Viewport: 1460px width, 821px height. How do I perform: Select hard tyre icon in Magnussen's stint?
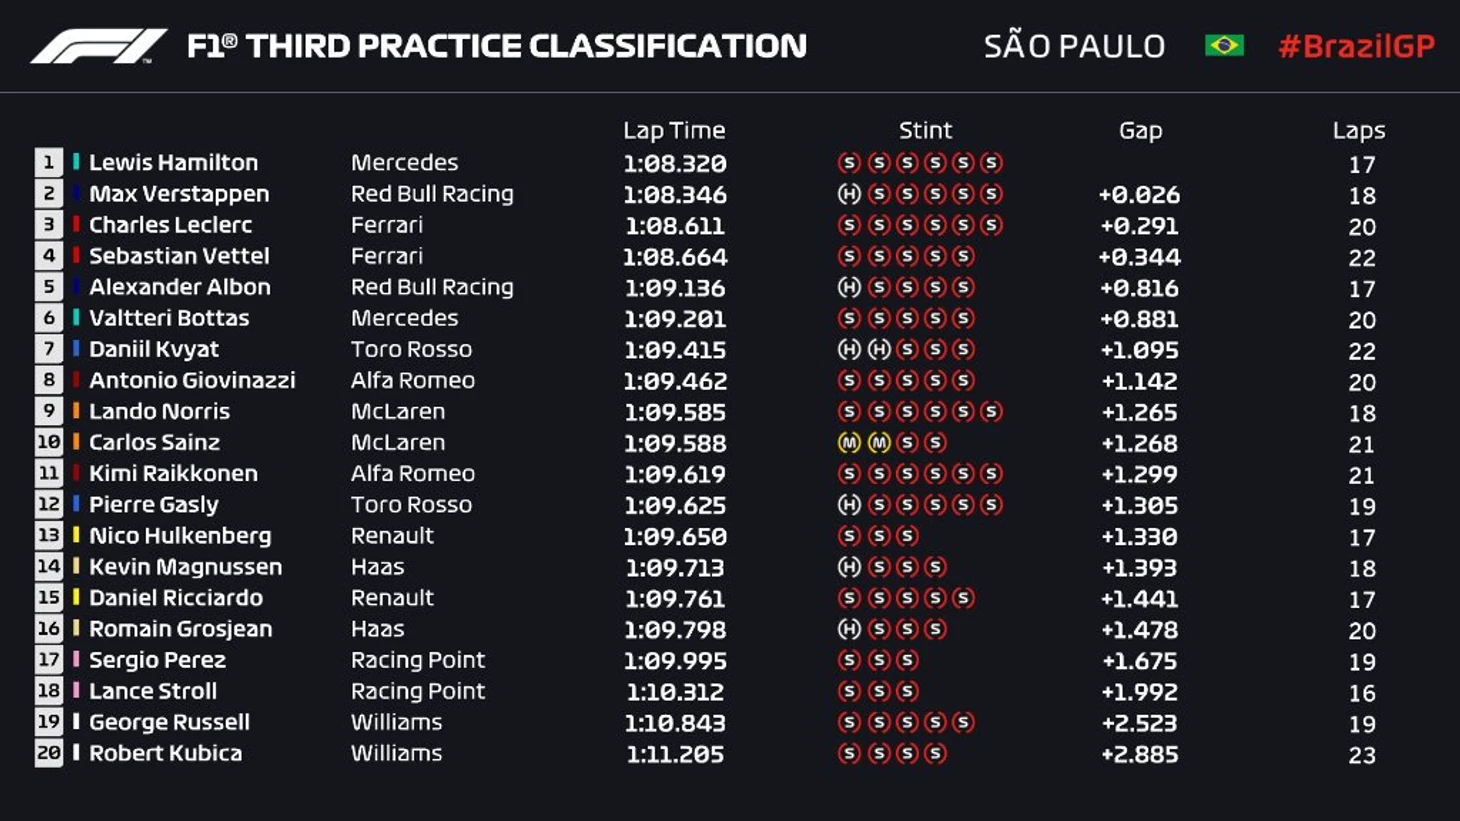tap(849, 567)
